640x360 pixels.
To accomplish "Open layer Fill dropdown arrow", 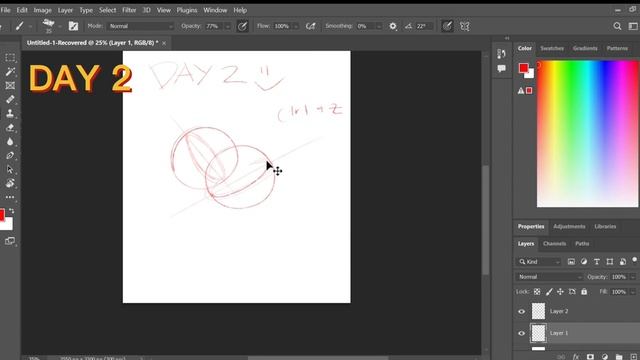I will (x=633, y=291).
